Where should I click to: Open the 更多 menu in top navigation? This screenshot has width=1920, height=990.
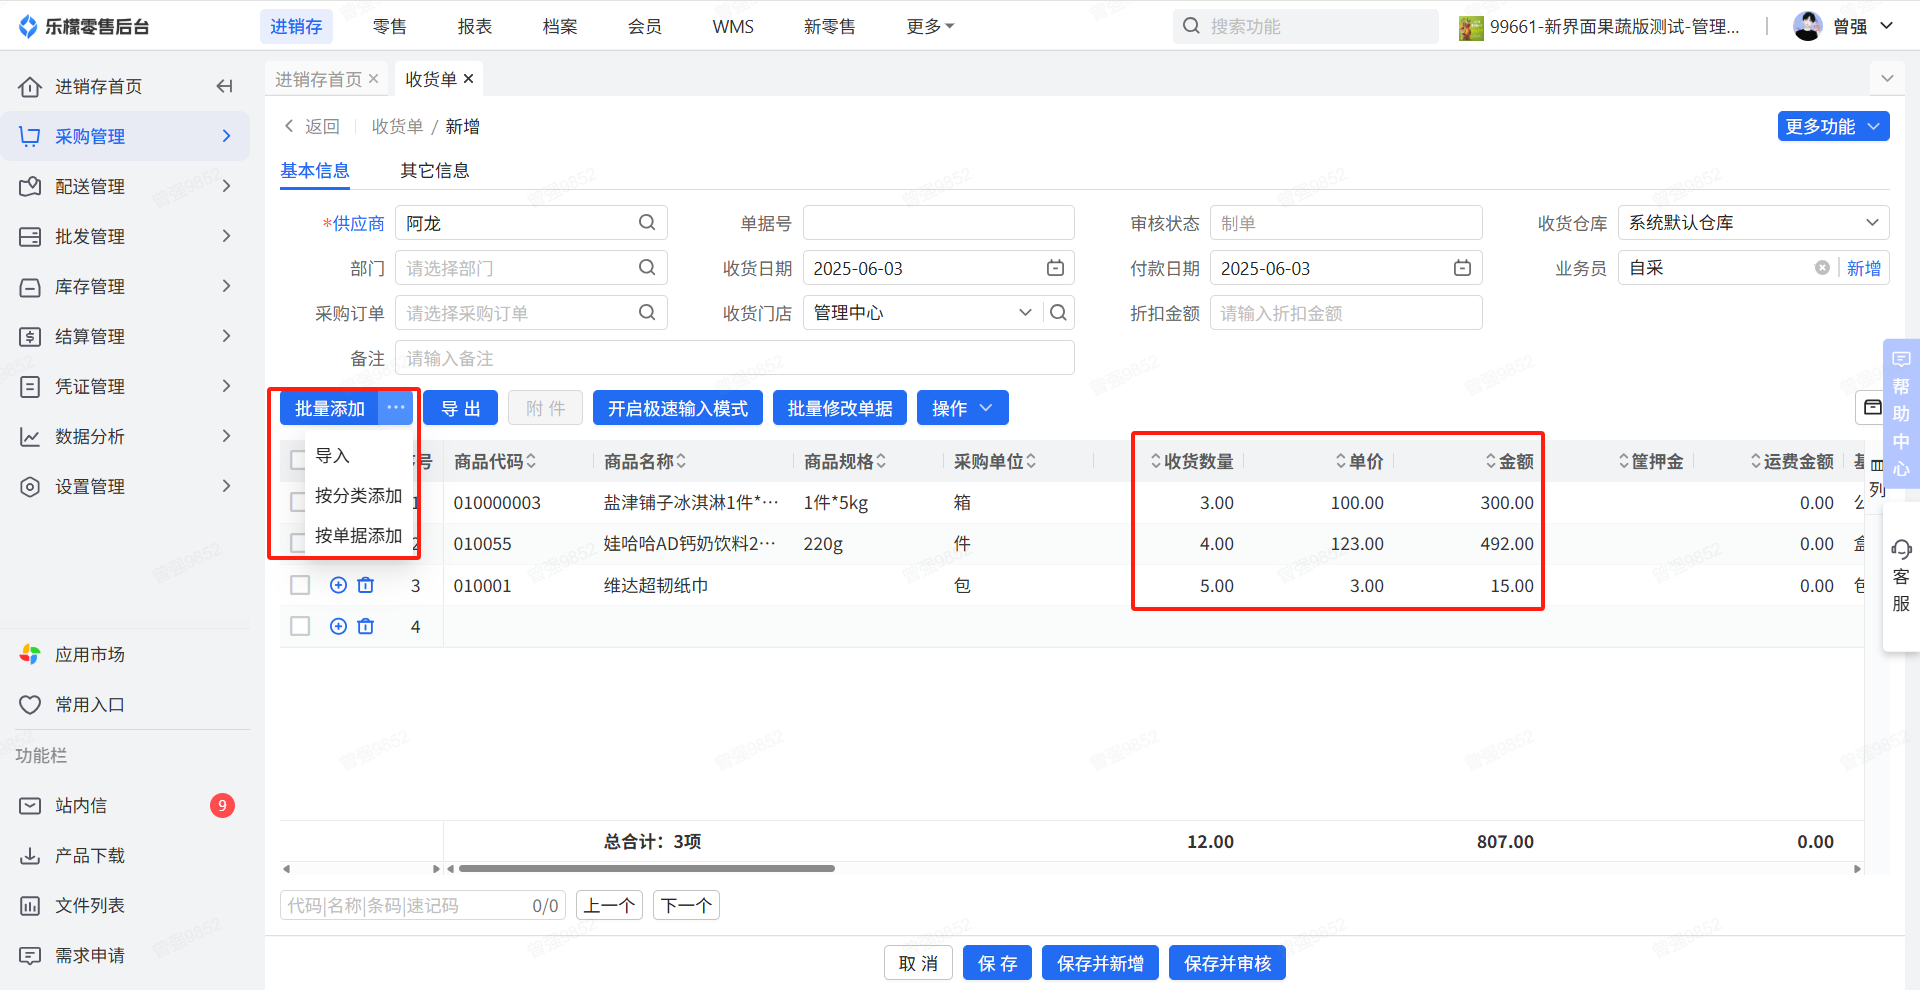click(930, 26)
